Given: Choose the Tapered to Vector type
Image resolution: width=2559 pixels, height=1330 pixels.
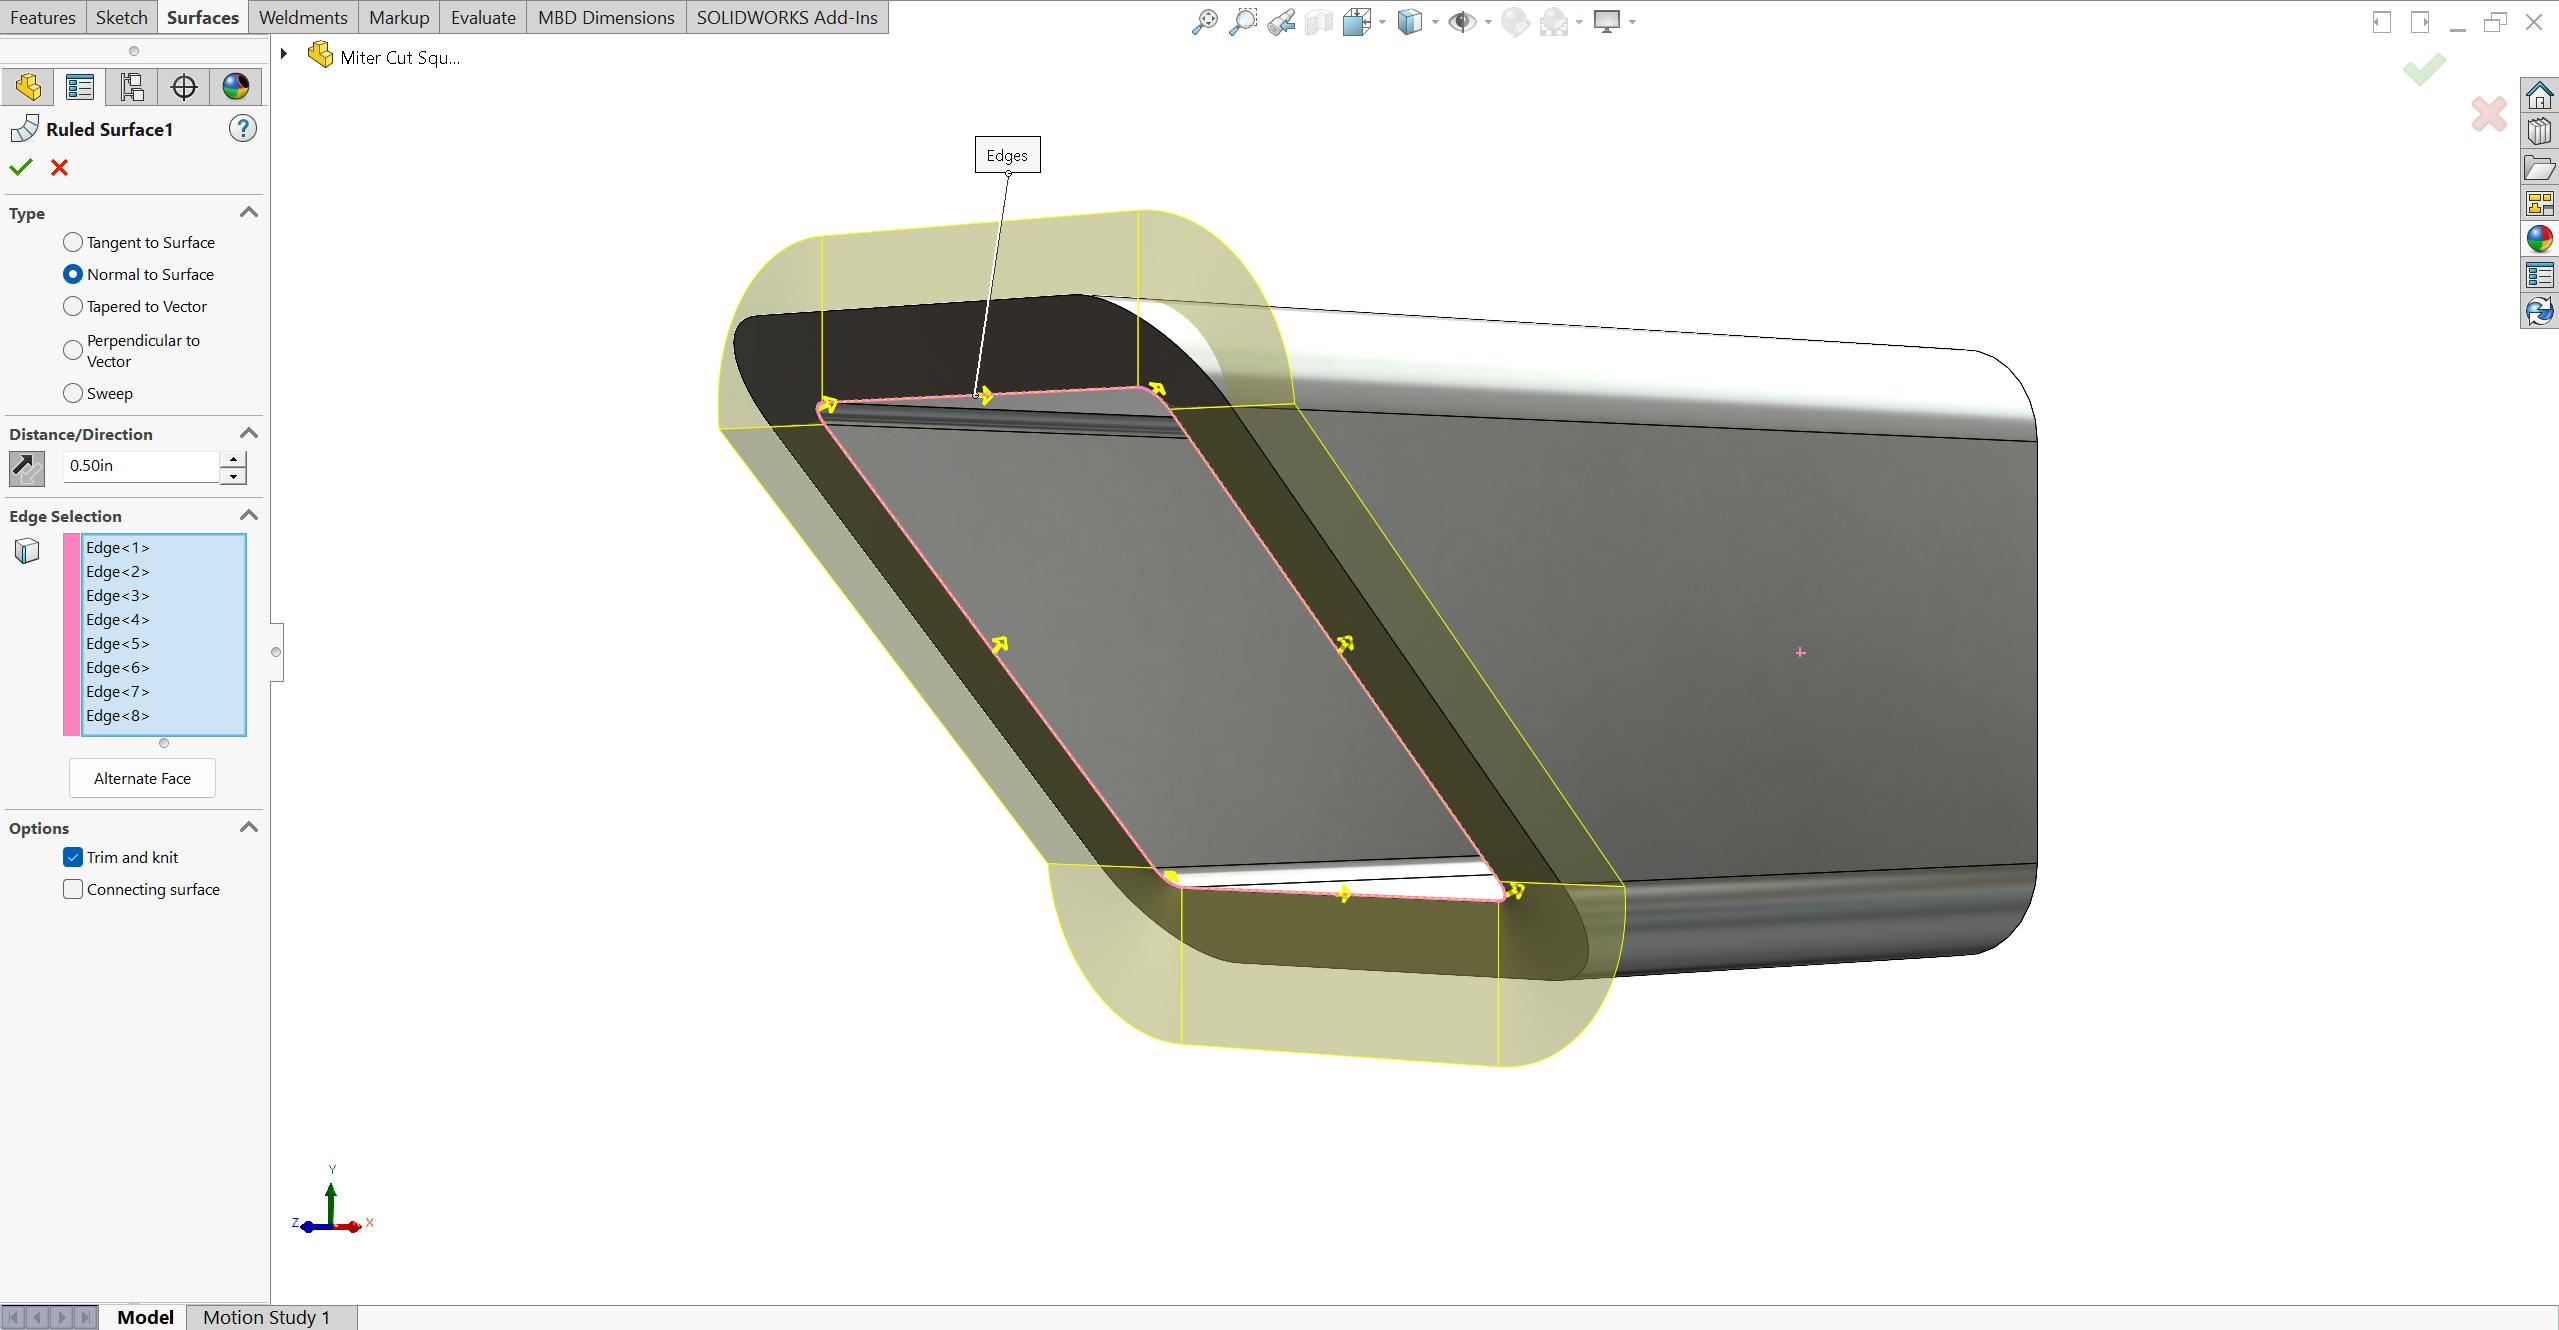Looking at the screenshot, I should (x=72, y=306).
